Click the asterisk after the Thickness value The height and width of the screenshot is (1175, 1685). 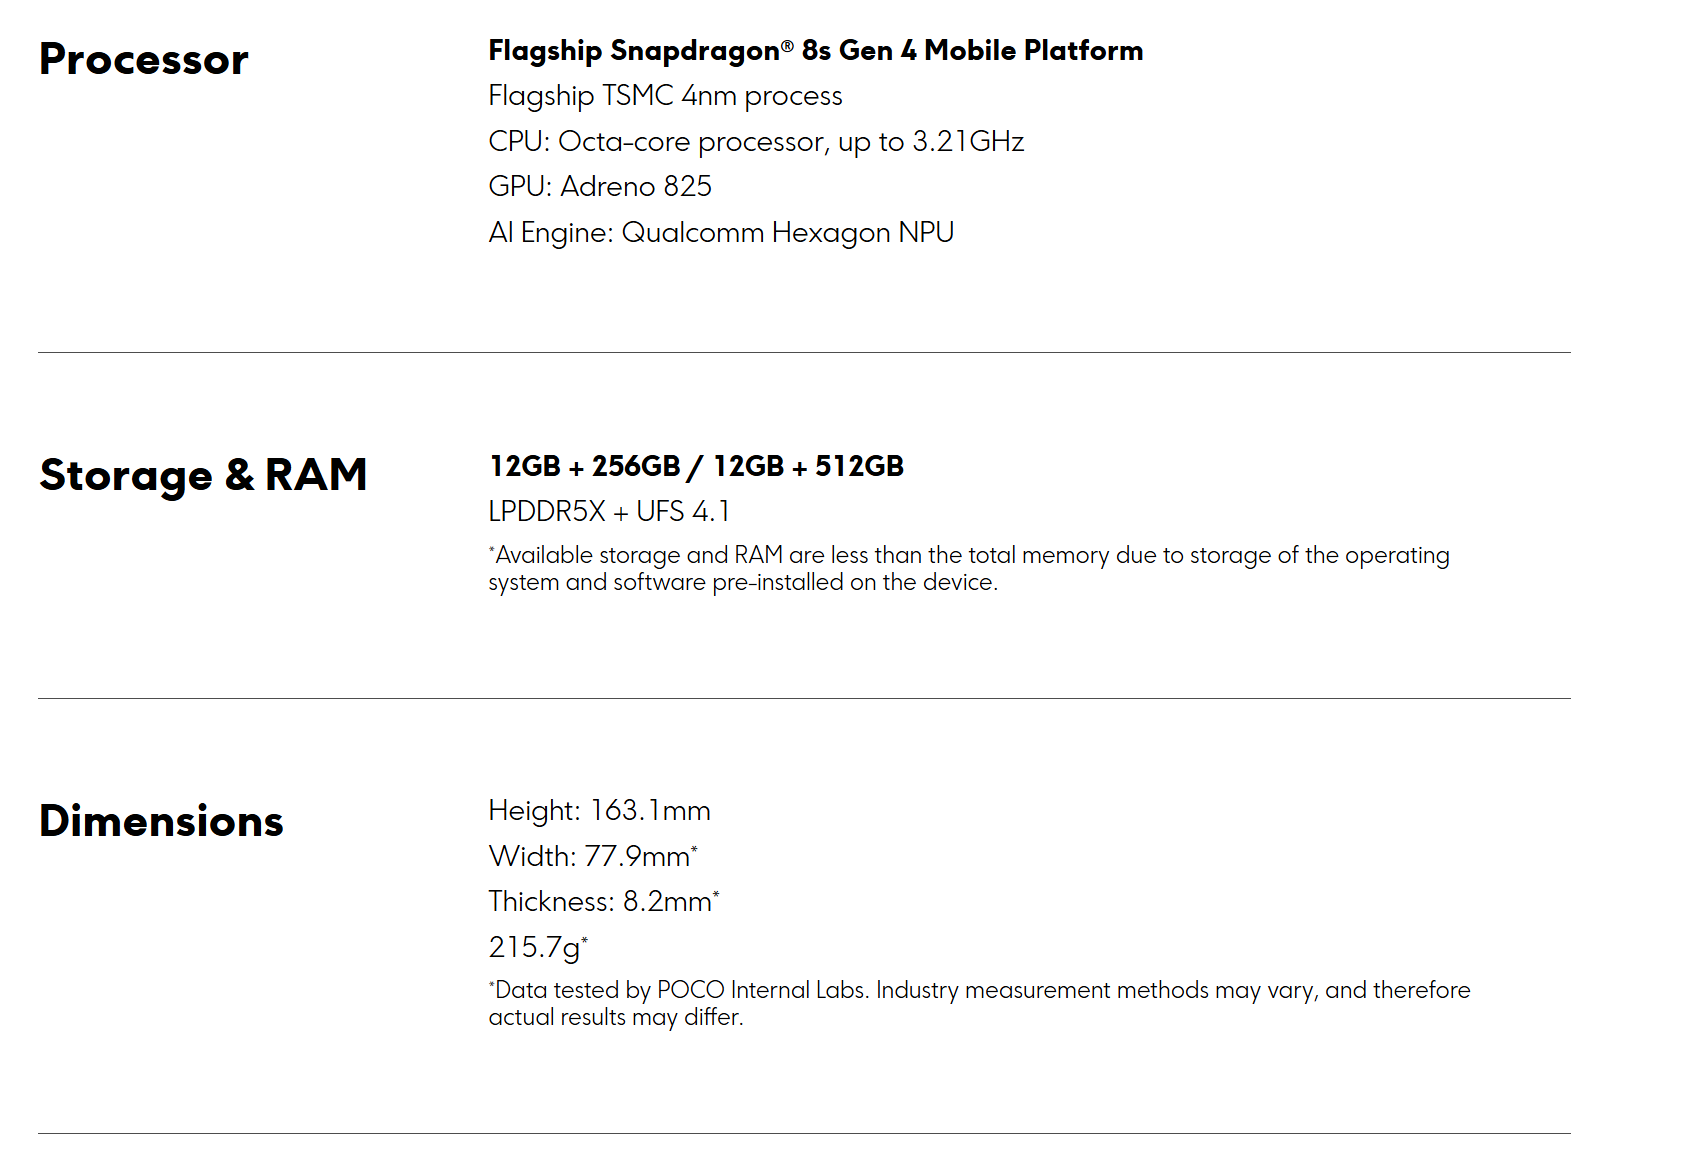(716, 894)
